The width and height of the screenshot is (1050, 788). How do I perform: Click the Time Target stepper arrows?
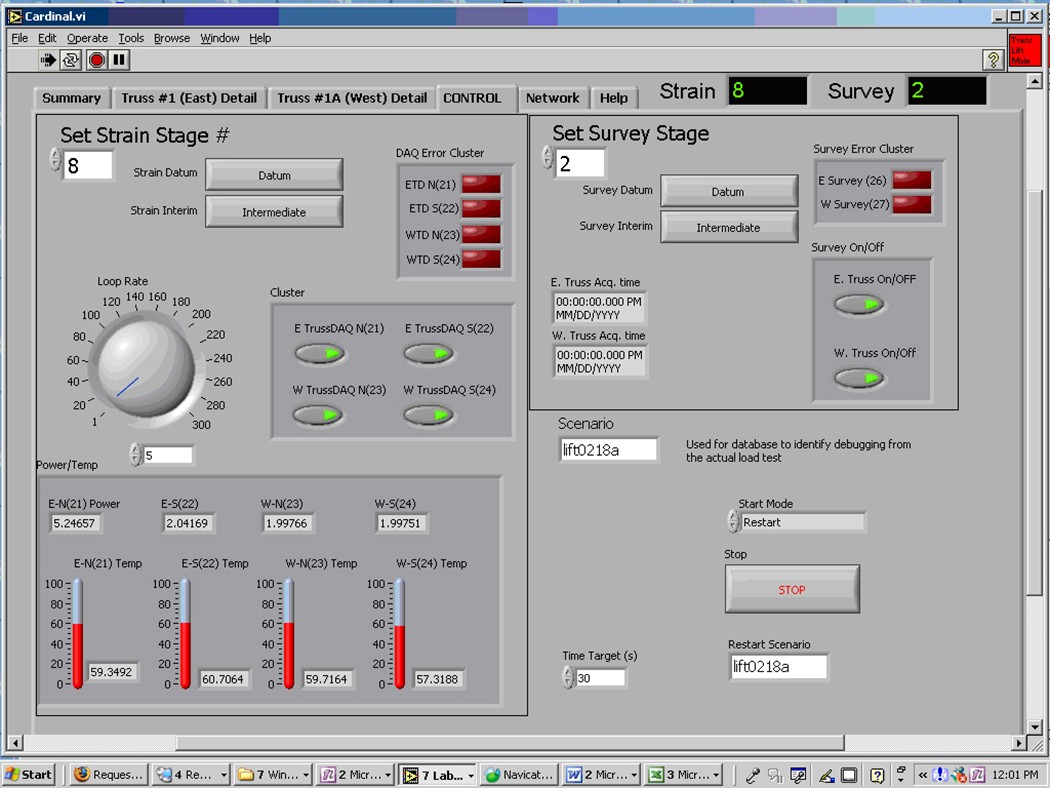tap(568, 678)
